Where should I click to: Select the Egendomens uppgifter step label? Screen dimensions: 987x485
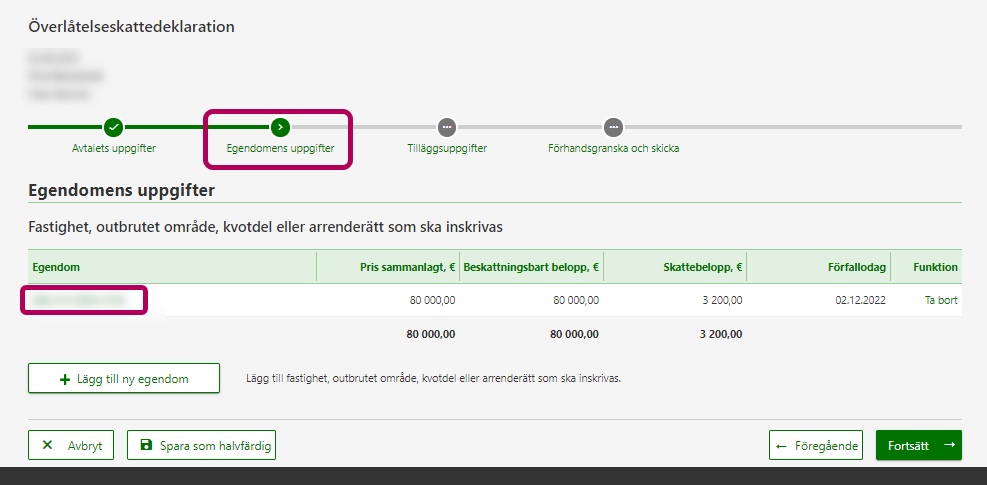click(279, 149)
